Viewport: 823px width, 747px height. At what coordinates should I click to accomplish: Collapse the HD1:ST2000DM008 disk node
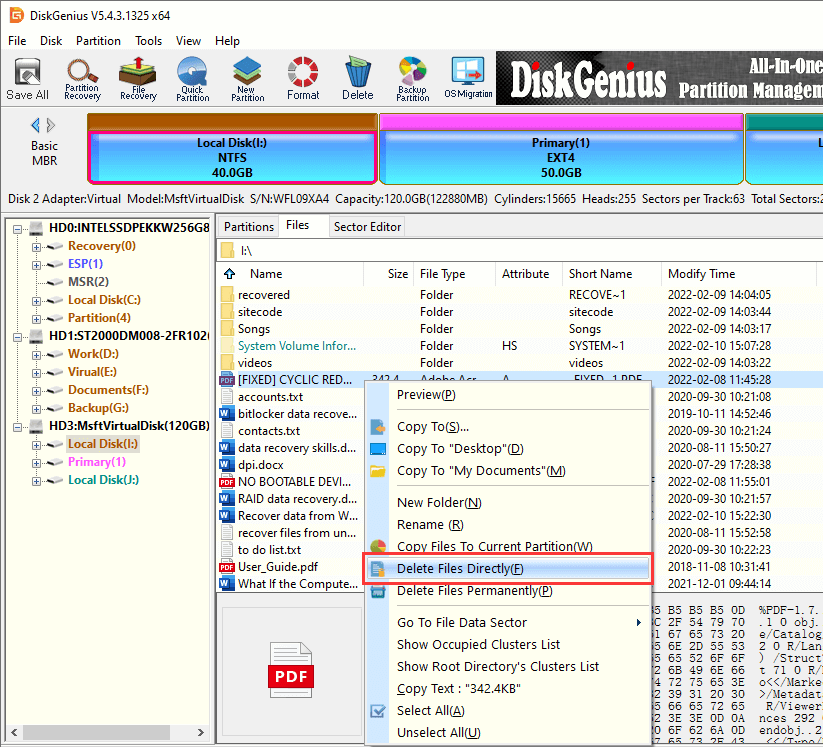17,337
